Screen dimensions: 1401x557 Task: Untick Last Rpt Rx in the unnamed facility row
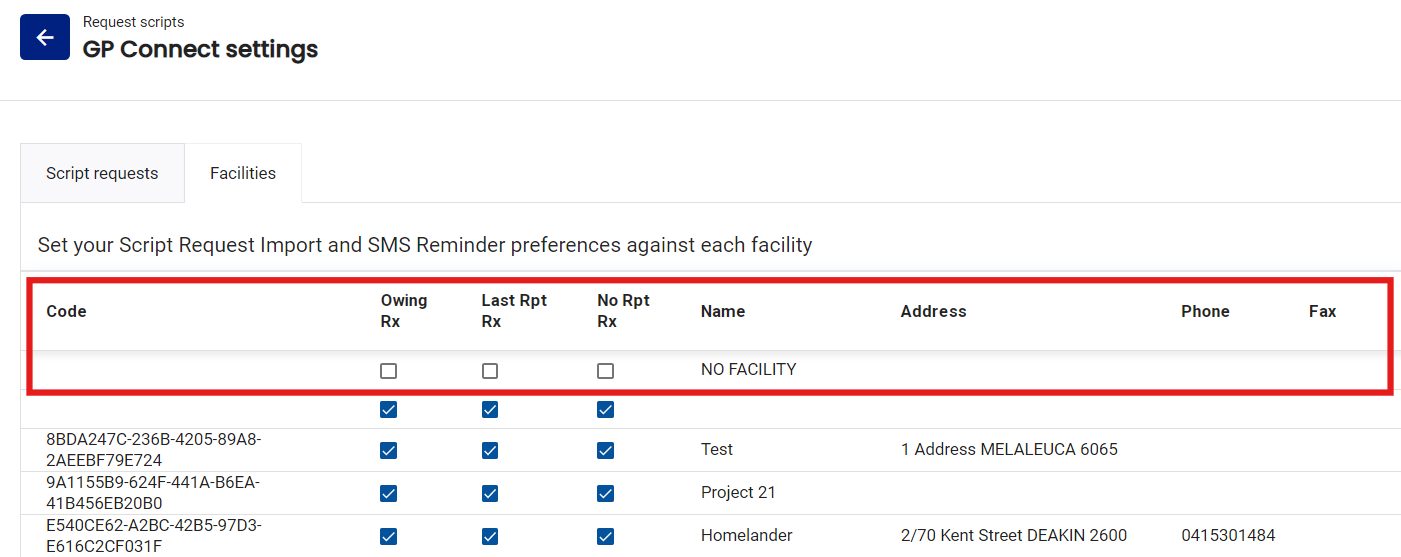click(x=490, y=410)
